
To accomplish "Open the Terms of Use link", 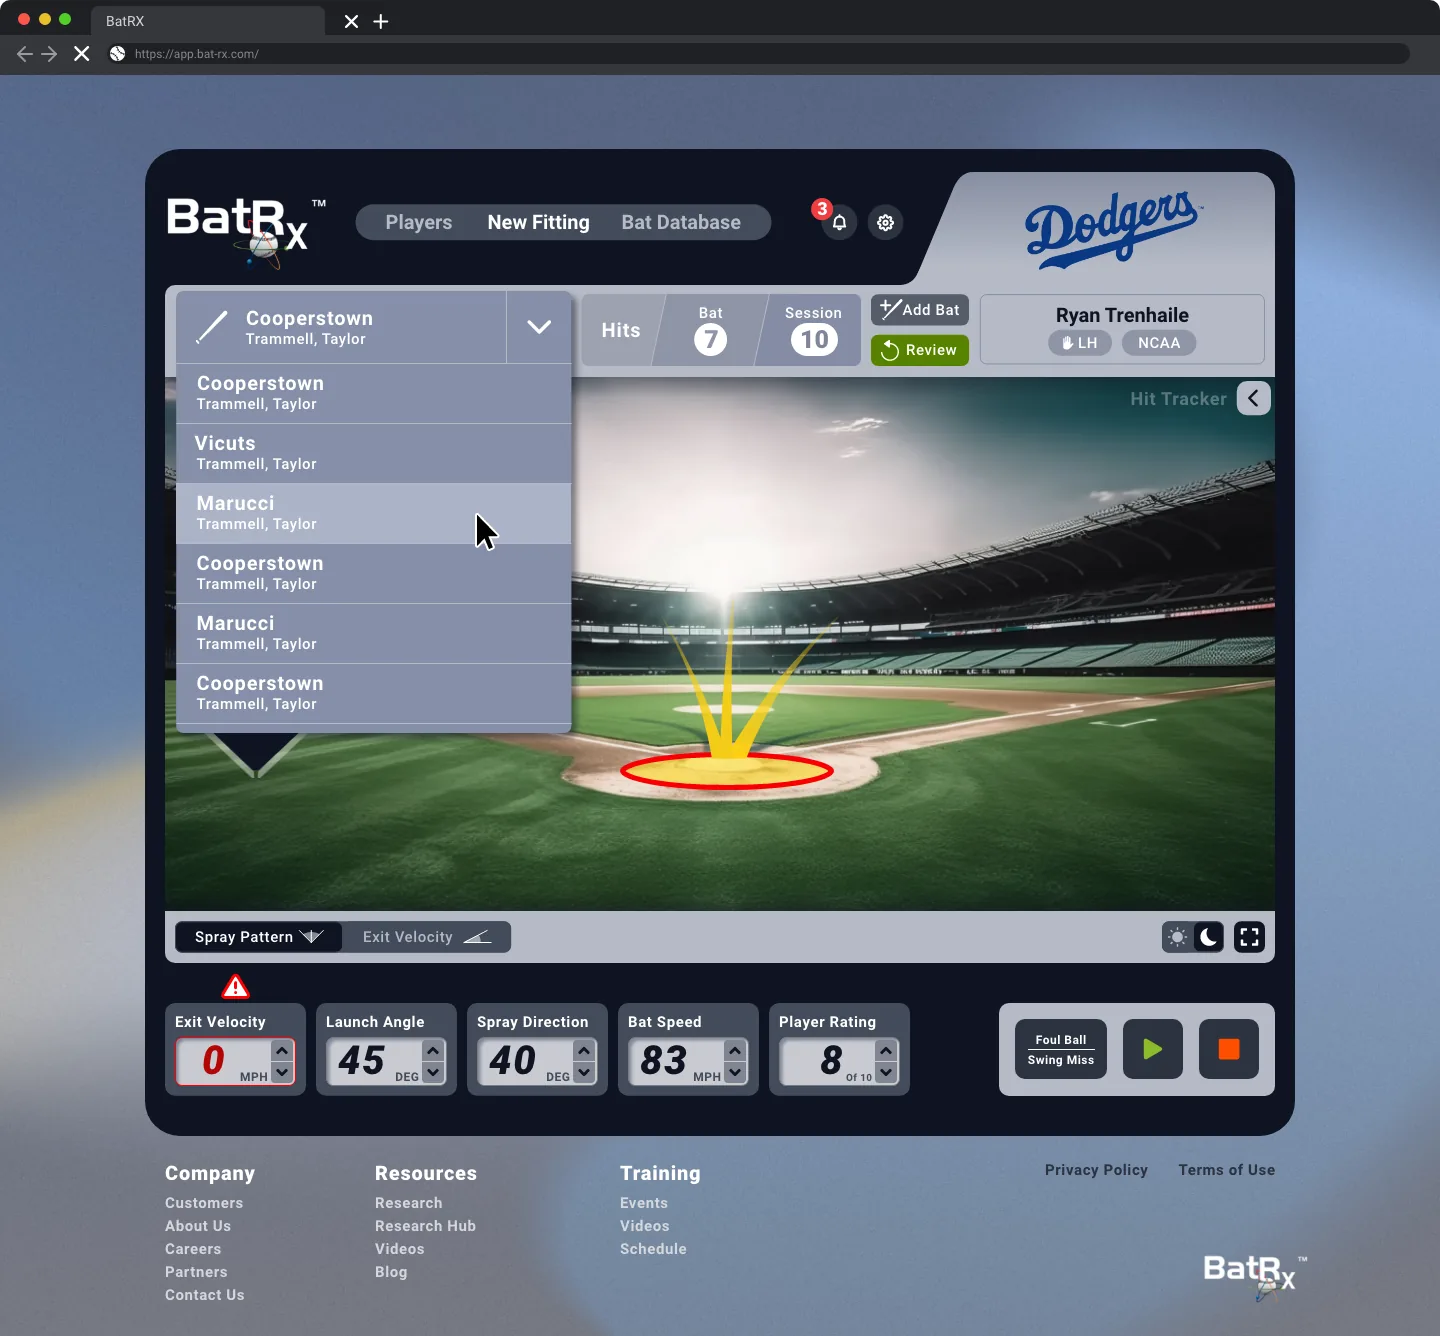I will 1227,1170.
